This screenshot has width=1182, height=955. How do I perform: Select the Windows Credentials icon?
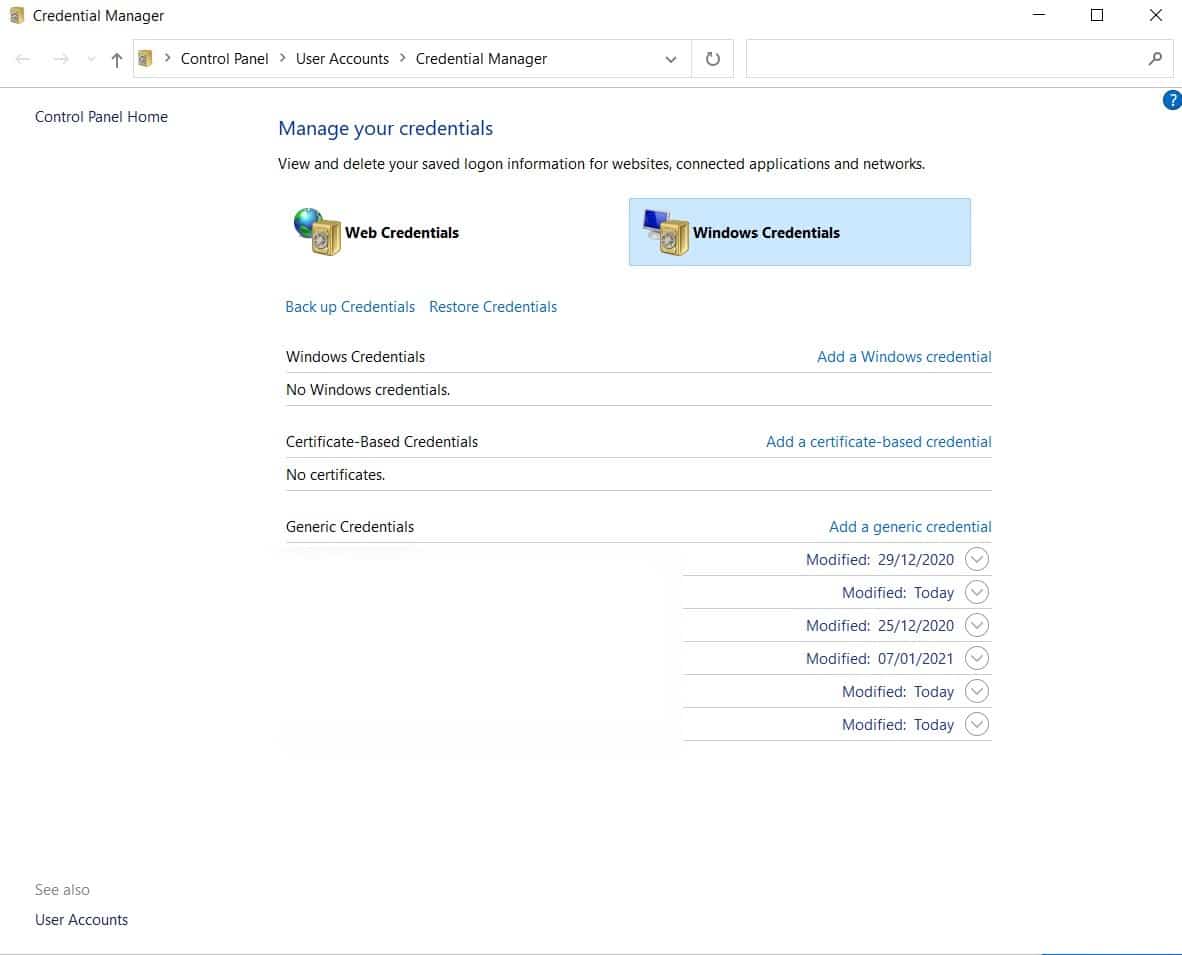665,231
